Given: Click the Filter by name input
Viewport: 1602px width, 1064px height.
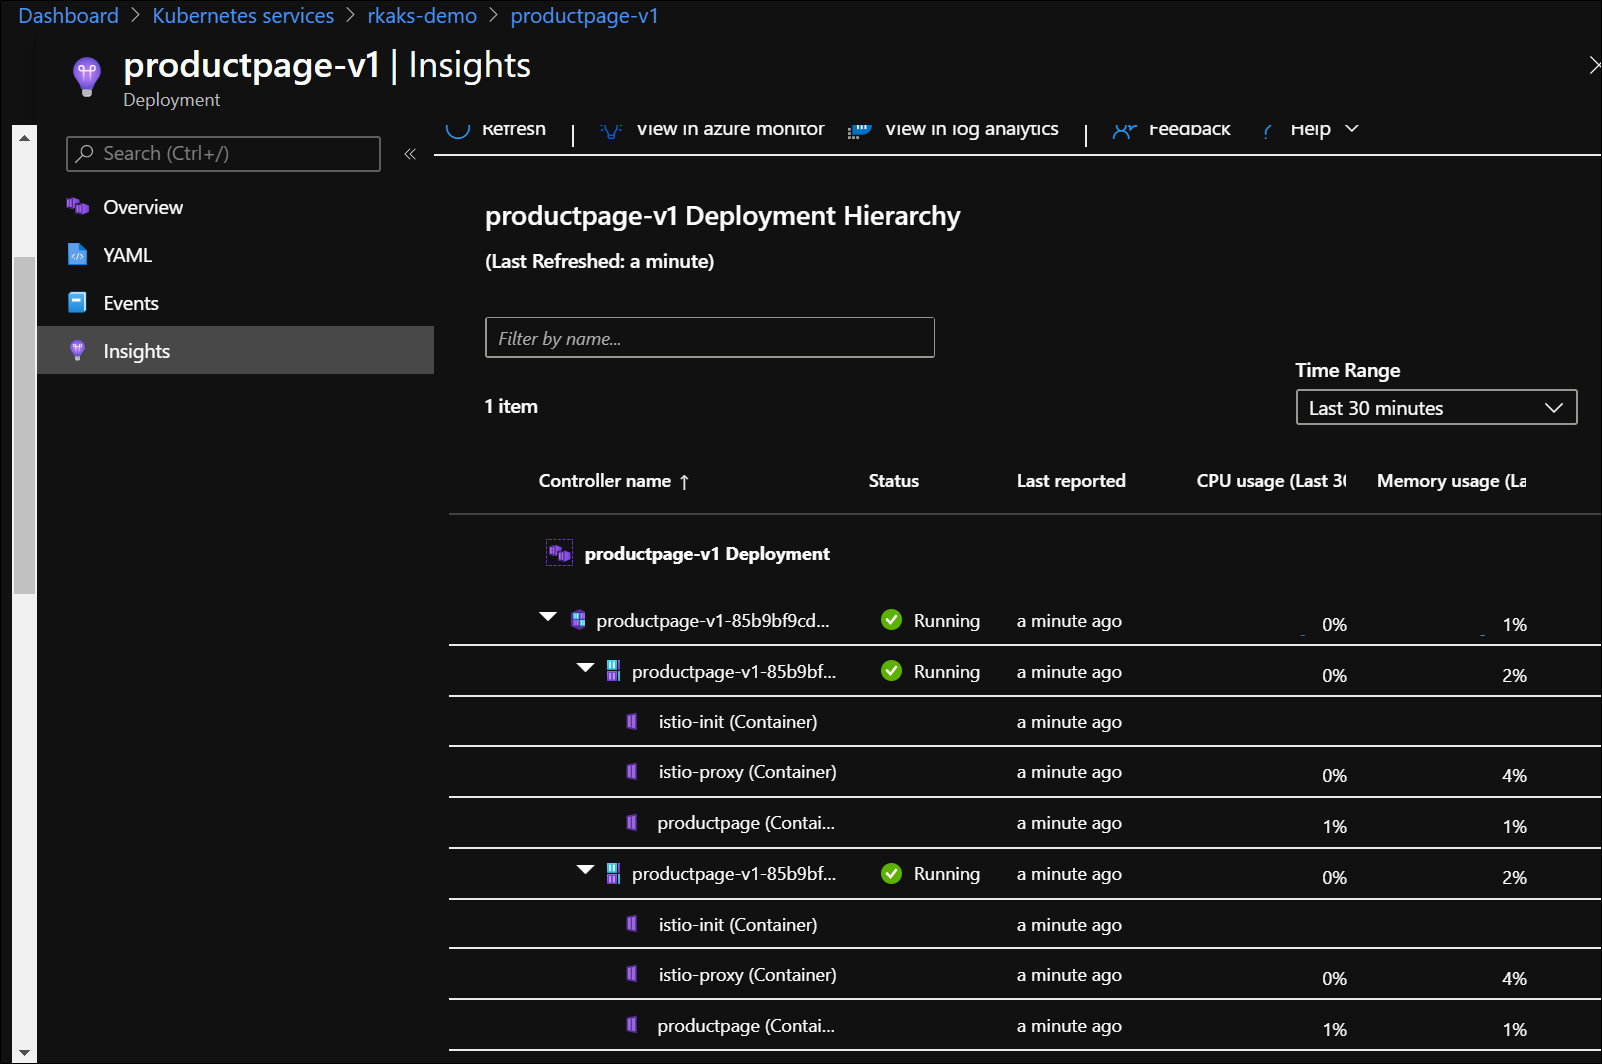Looking at the screenshot, I should point(709,338).
